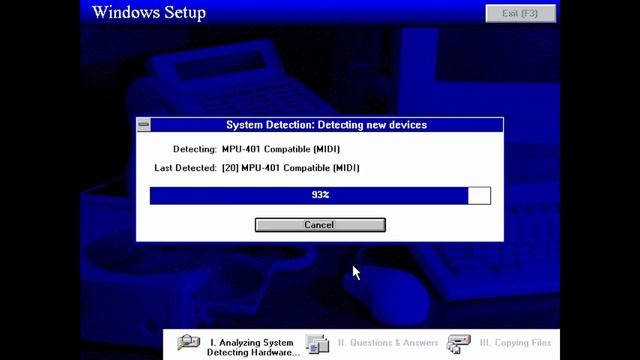The image size is (640, 360).
Task: Click the Cancel button in detection dialog
Action: click(x=320, y=225)
